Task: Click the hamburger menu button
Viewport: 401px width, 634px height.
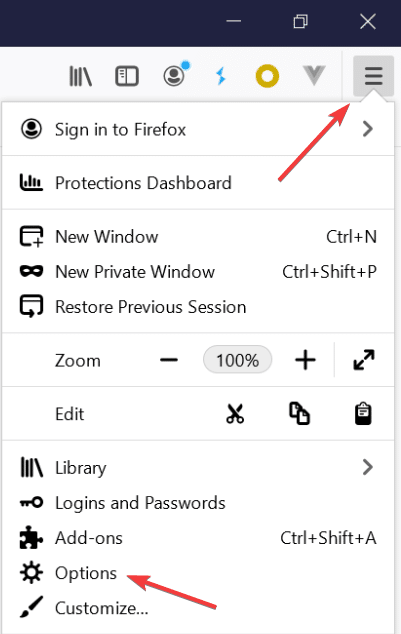Action: (374, 76)
